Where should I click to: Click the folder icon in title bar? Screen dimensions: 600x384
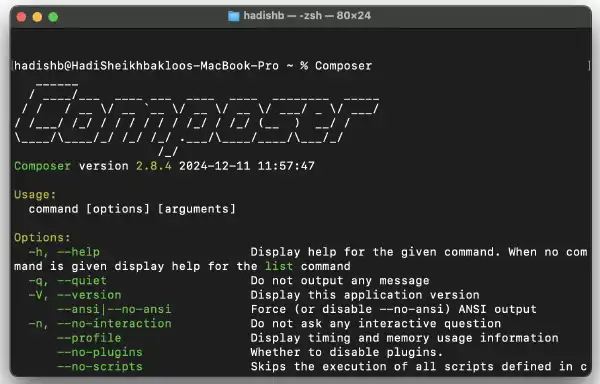[x=233, y=16]
